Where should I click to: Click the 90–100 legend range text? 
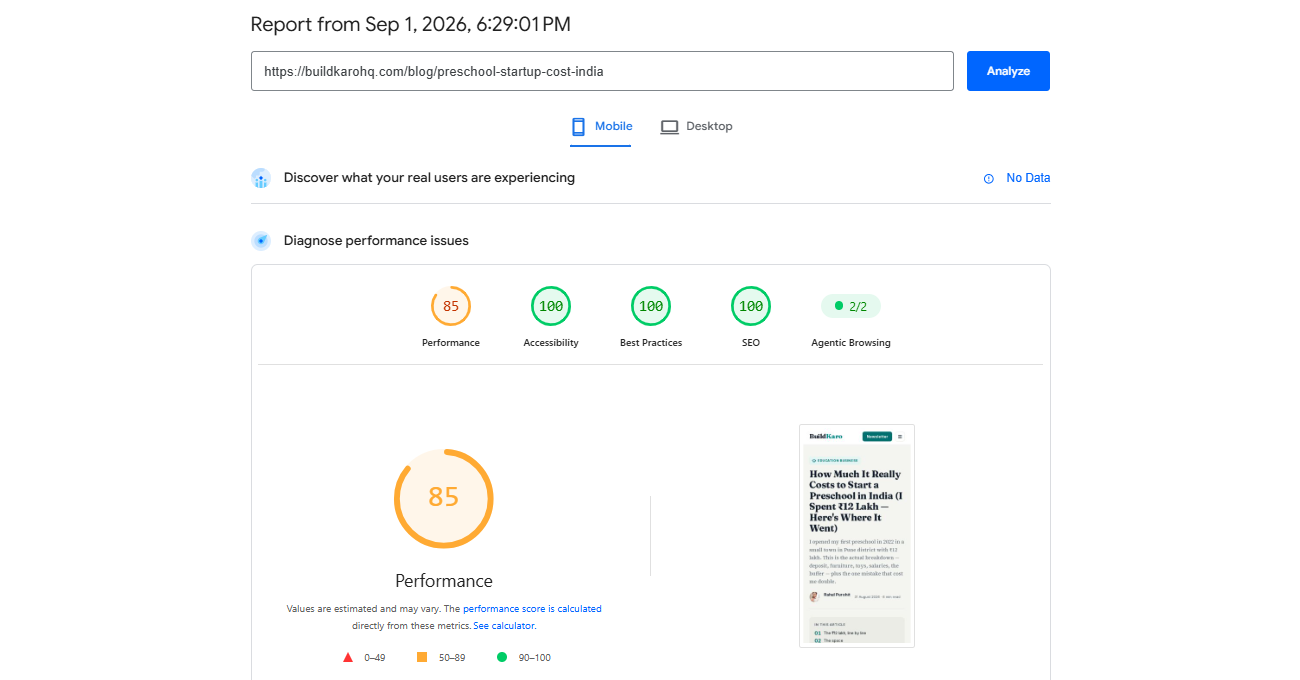click(x=534, y=658)
